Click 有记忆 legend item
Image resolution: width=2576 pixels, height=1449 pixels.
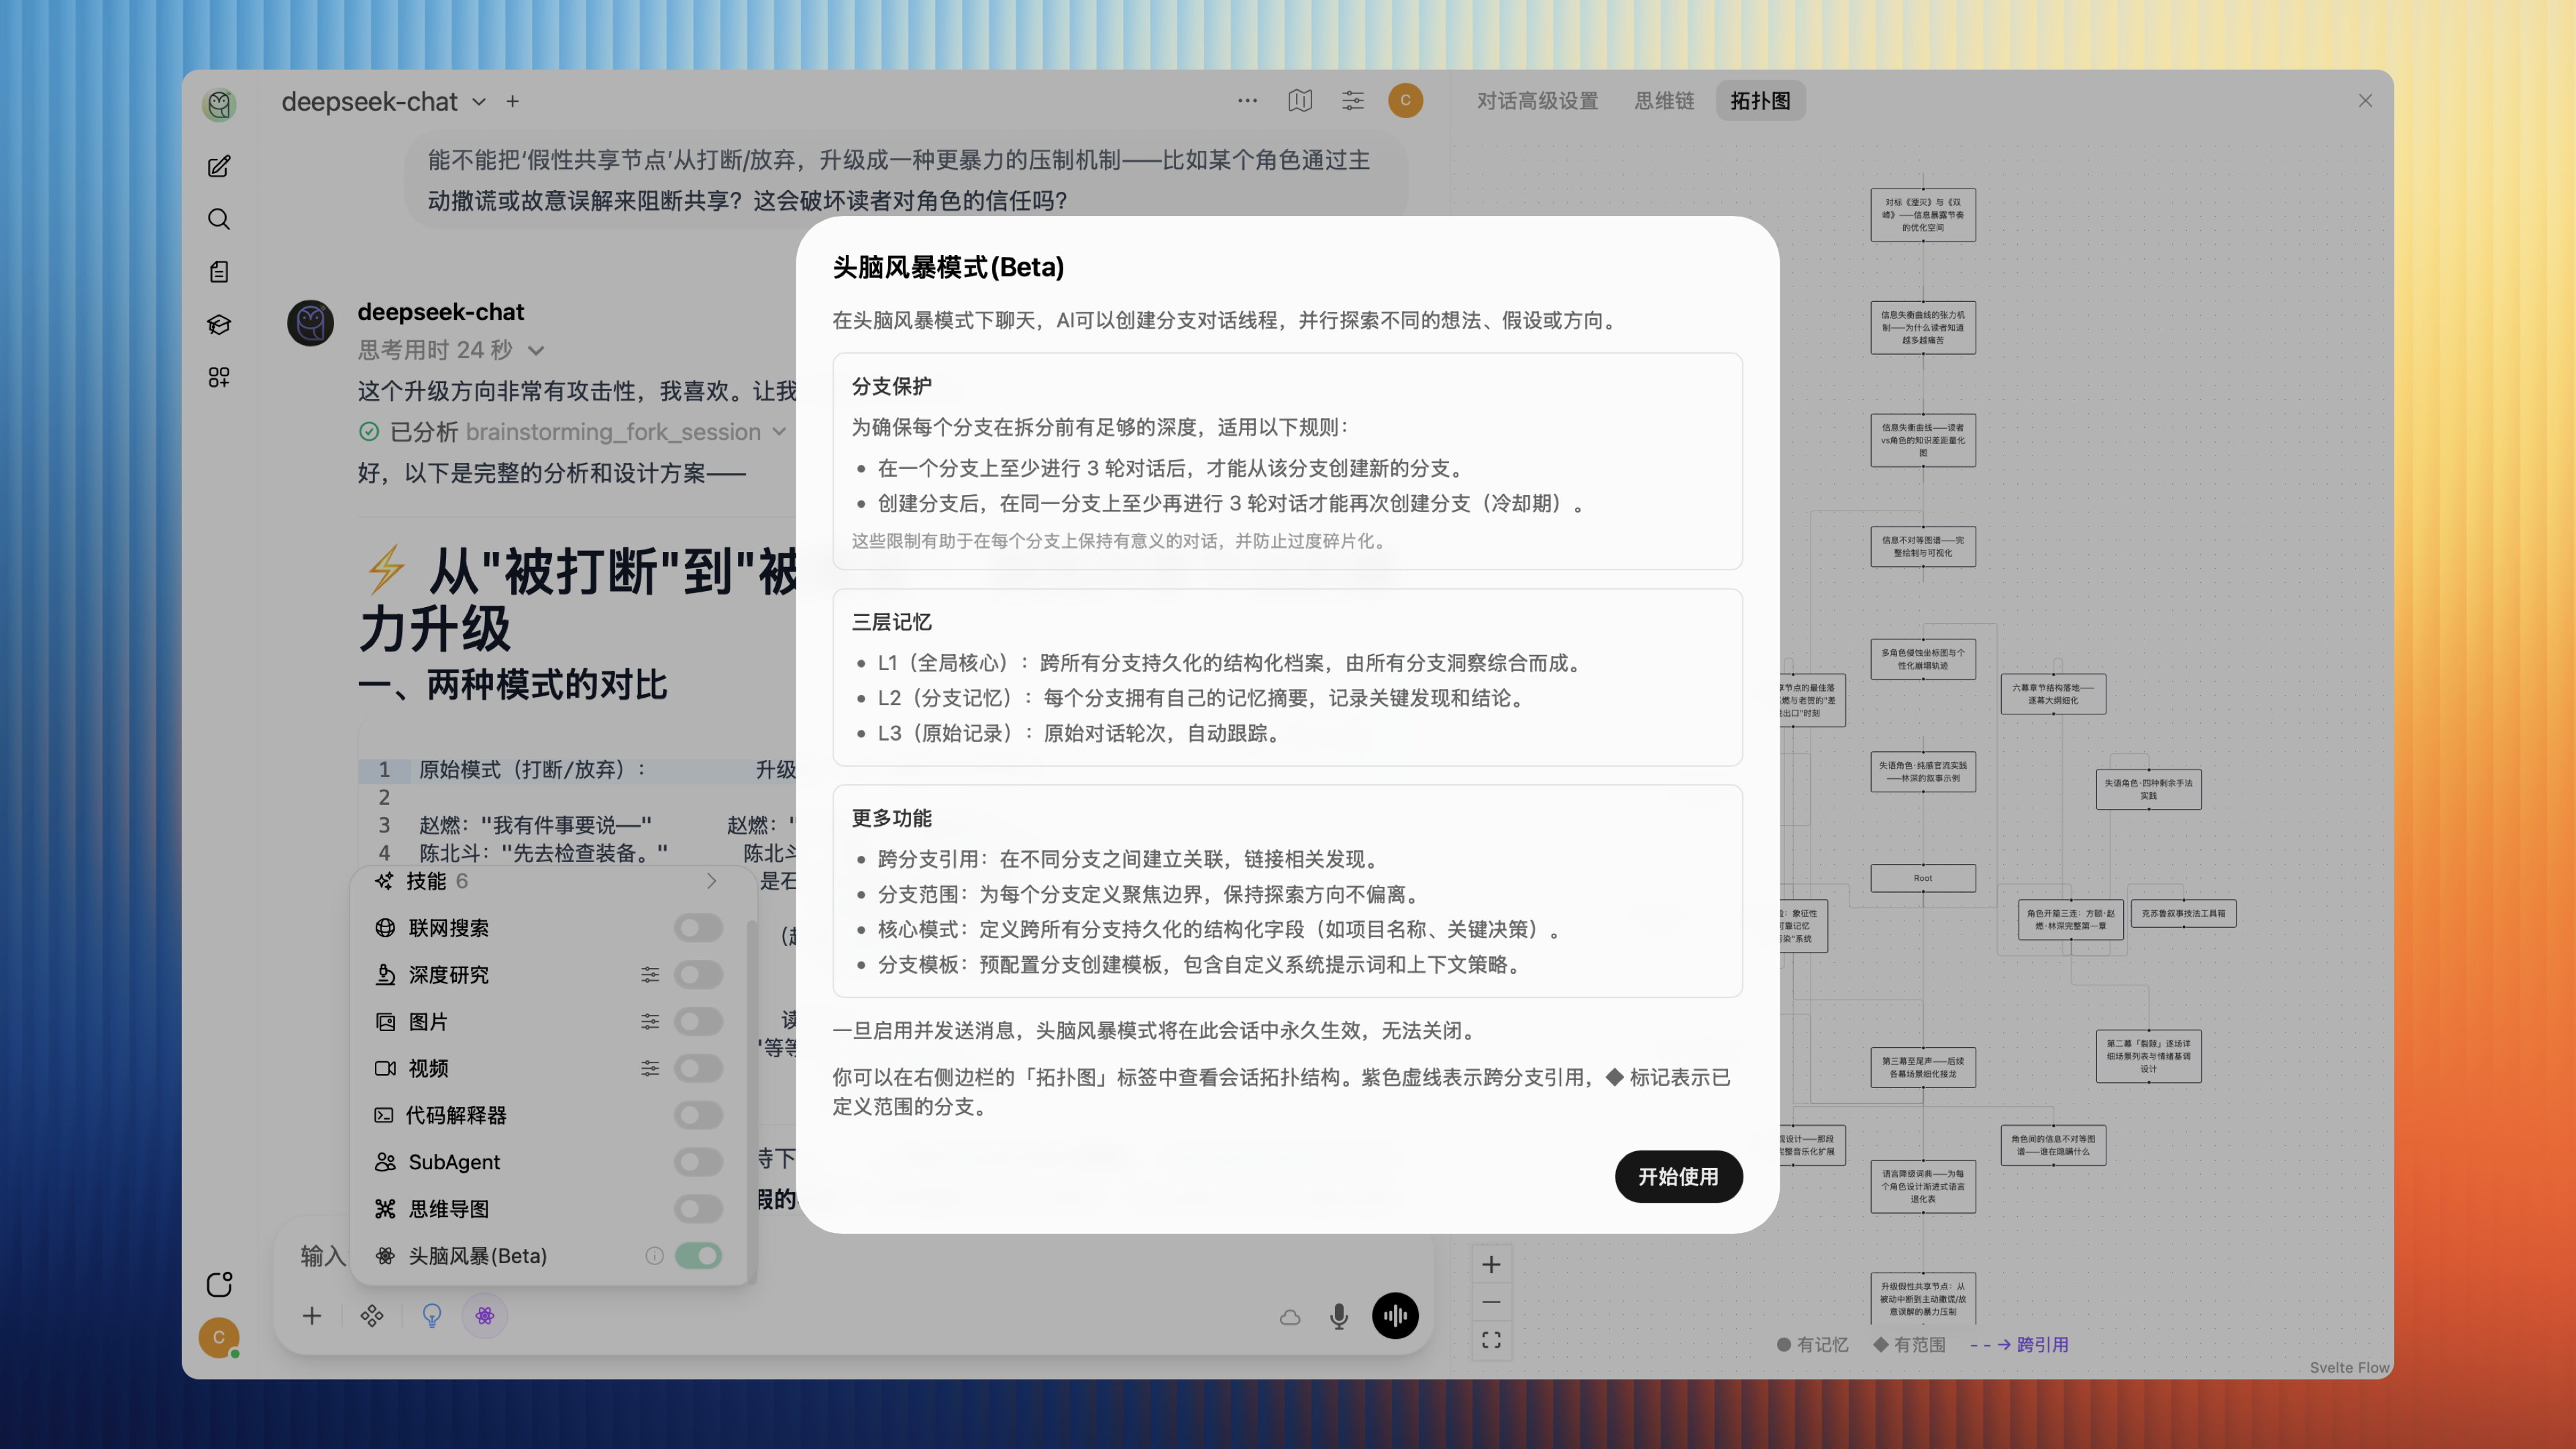[x=1813, y=1345]
